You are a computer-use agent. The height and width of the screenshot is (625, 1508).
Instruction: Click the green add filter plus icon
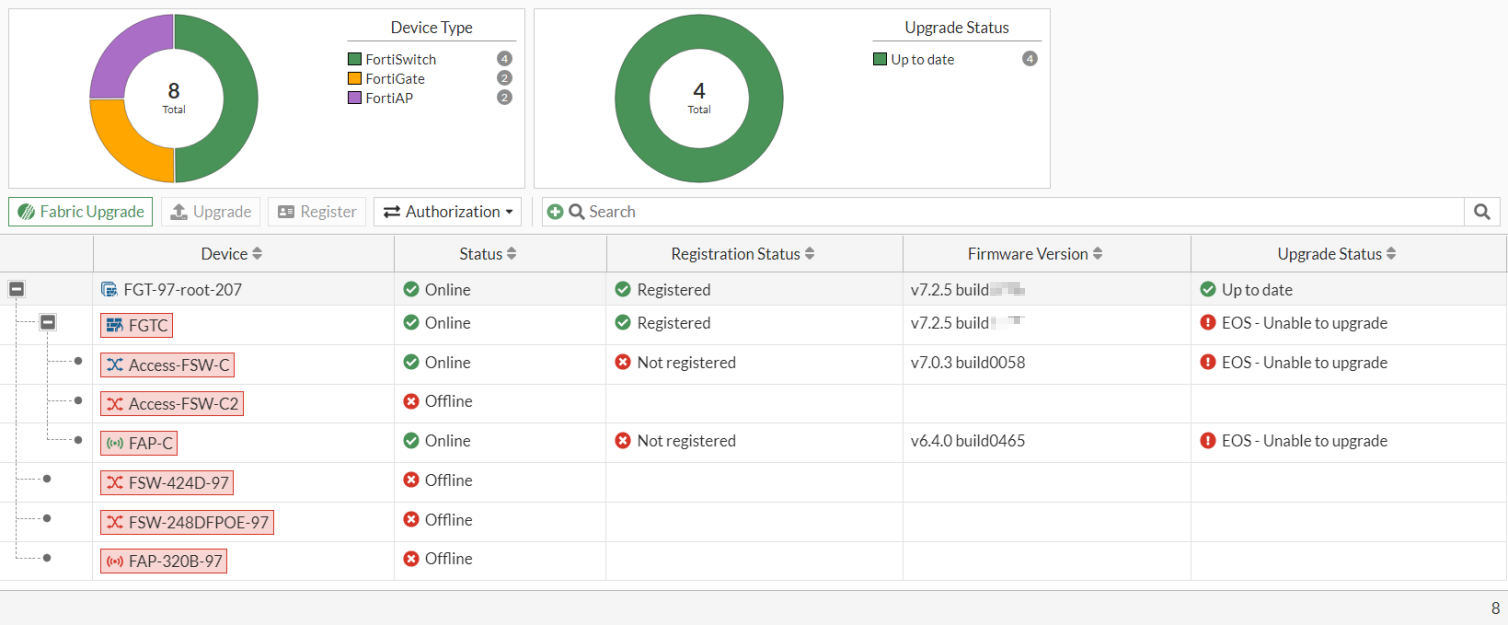pyautogui.click(x=555, y=212)
